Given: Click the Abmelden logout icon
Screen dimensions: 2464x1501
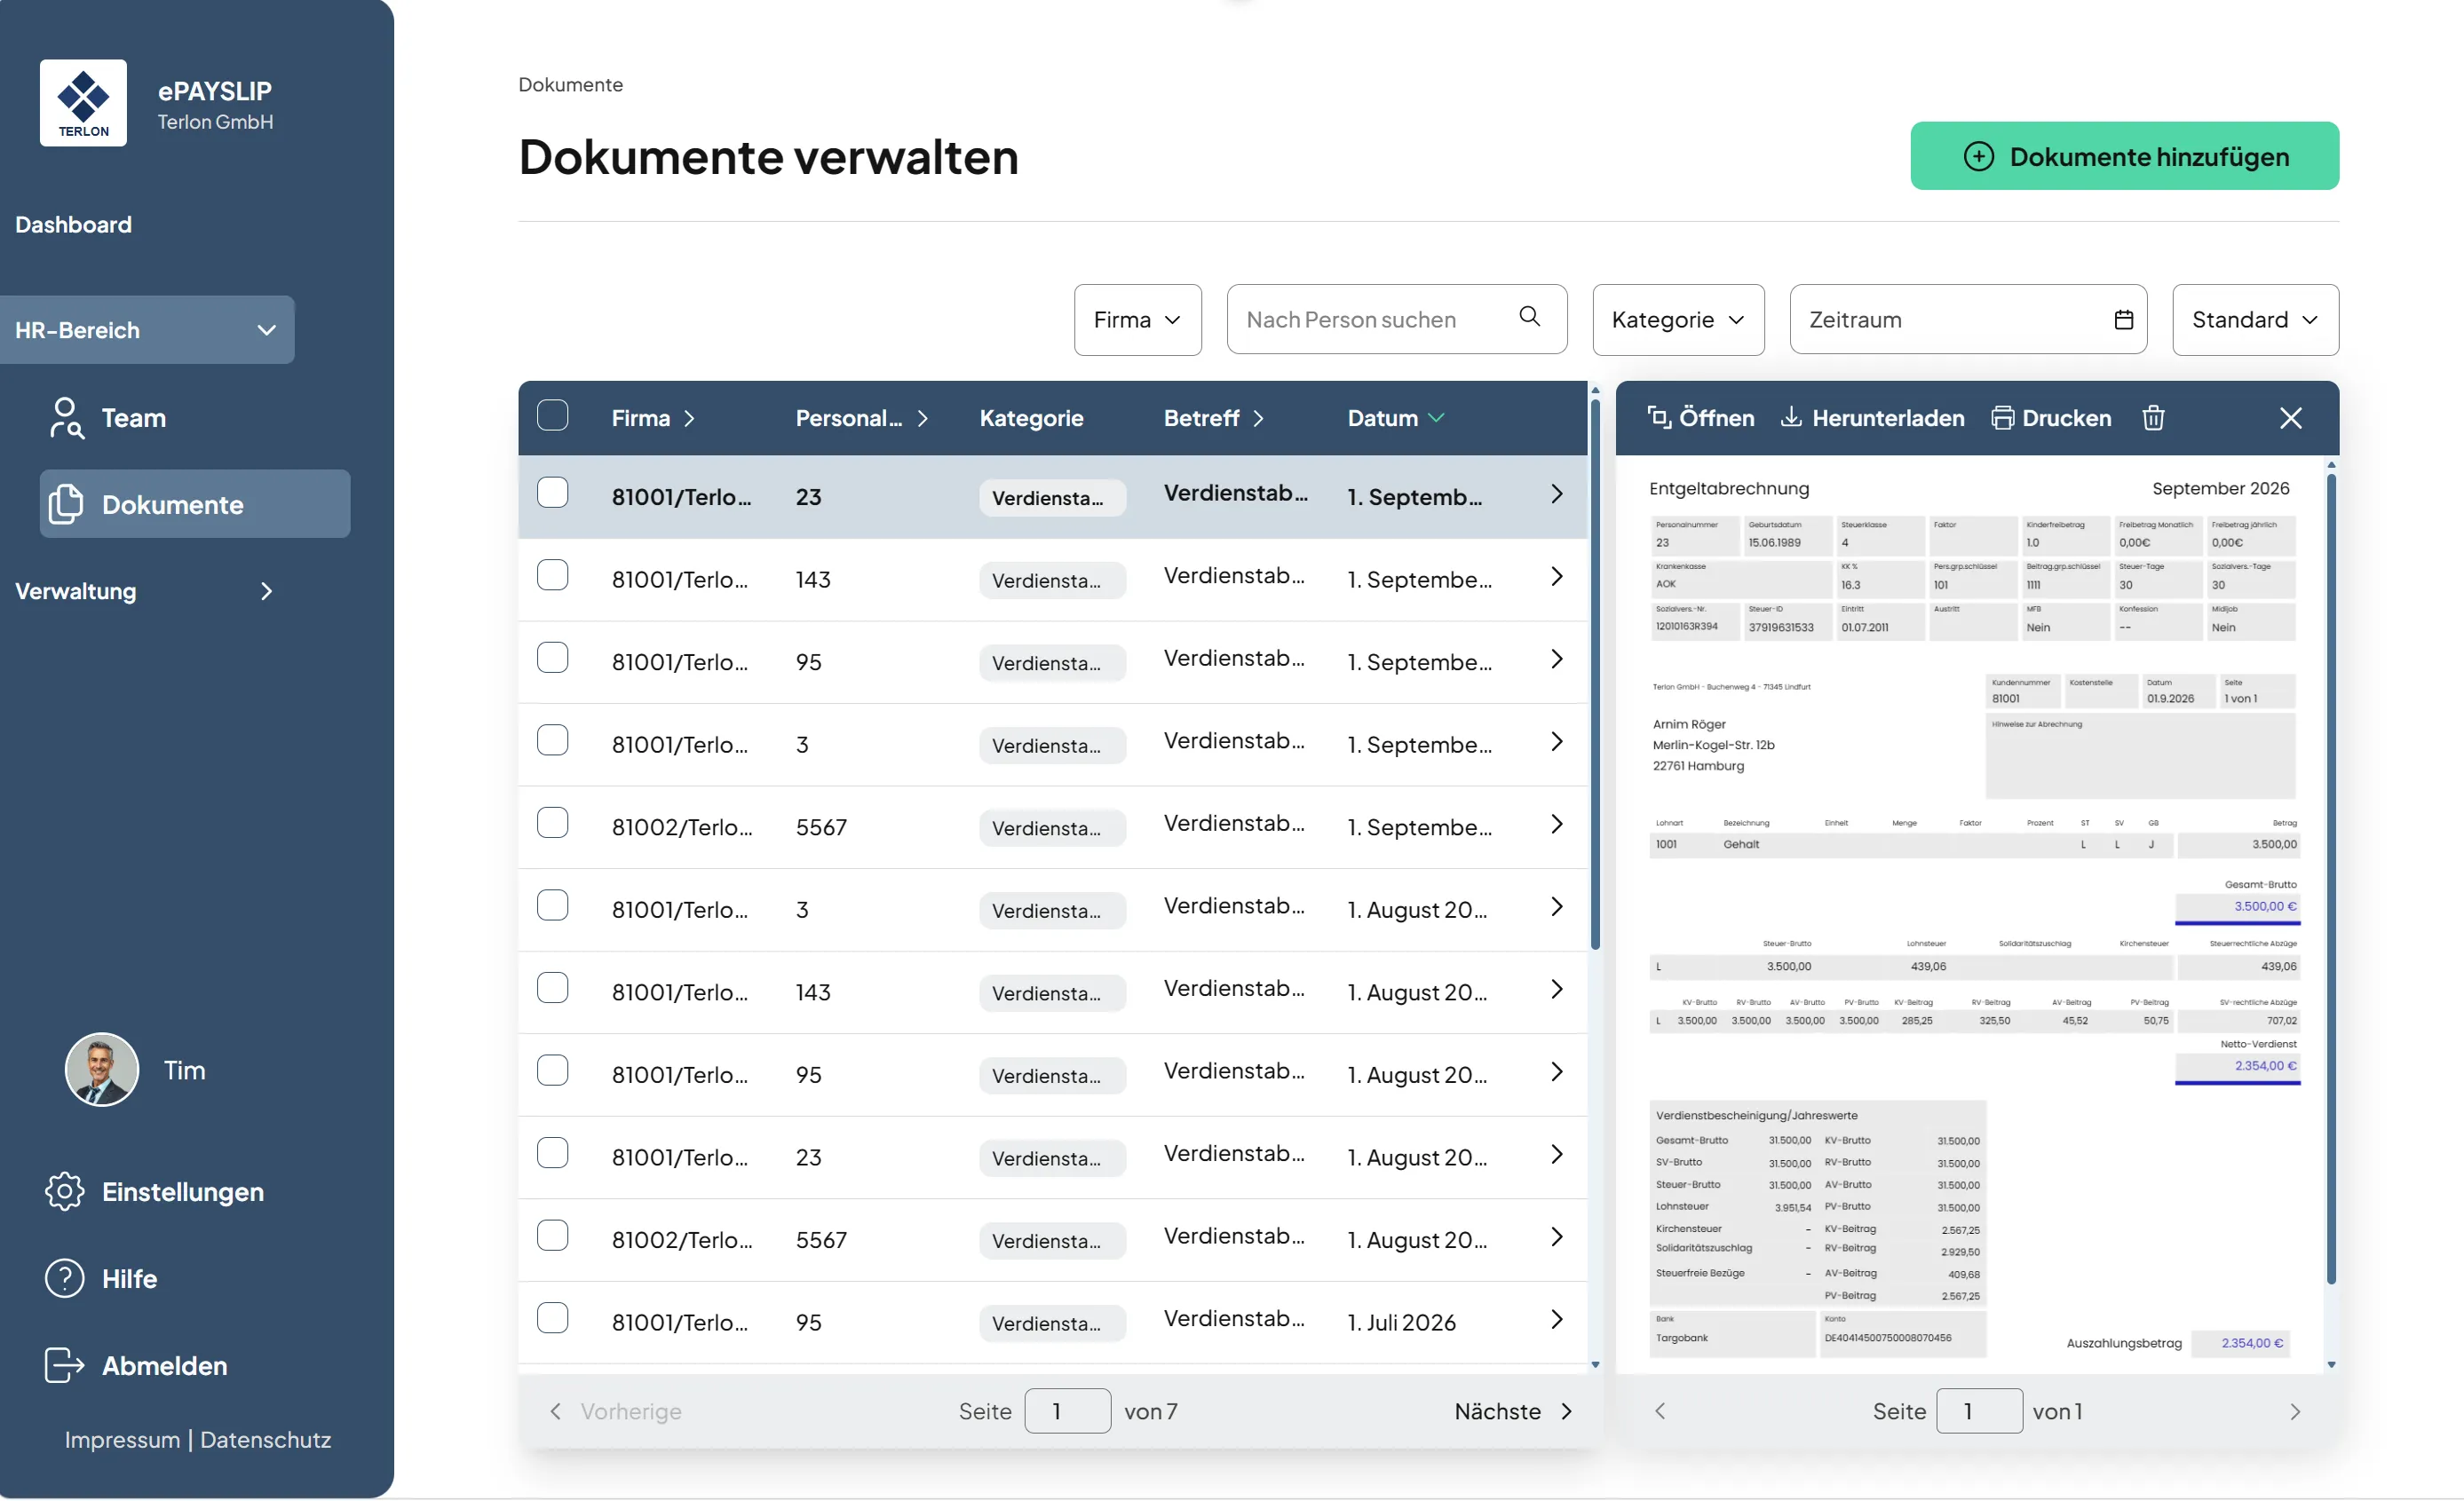Looking at the screenshot, I should click(x=65, y=1366).
